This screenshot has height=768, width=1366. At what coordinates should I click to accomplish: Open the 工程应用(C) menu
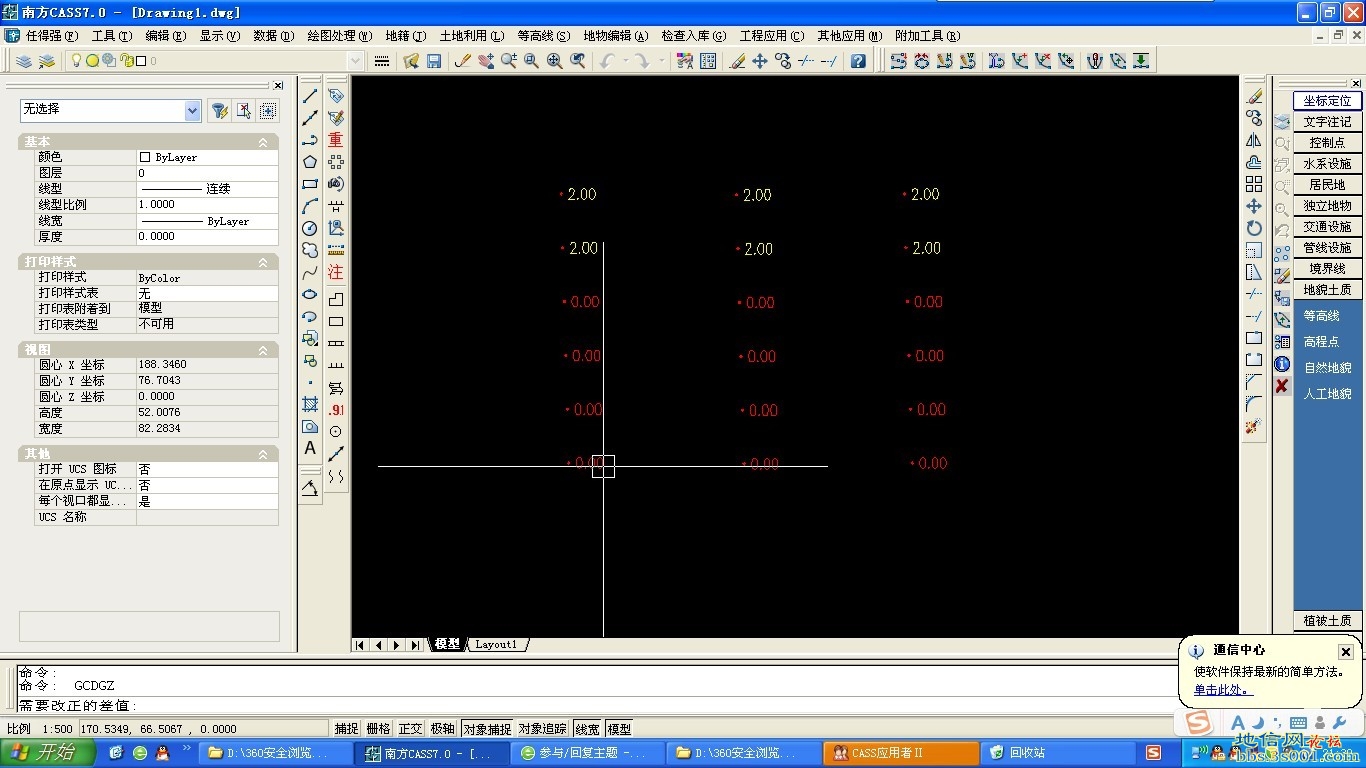click(772, 35)
